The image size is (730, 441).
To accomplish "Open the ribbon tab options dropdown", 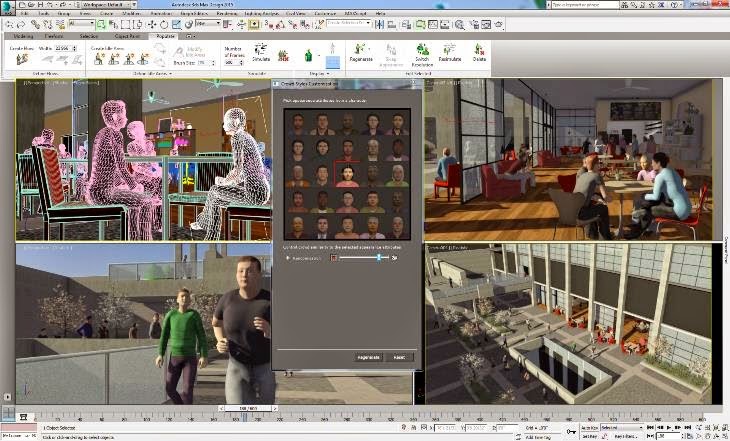I will coord(190,36).
